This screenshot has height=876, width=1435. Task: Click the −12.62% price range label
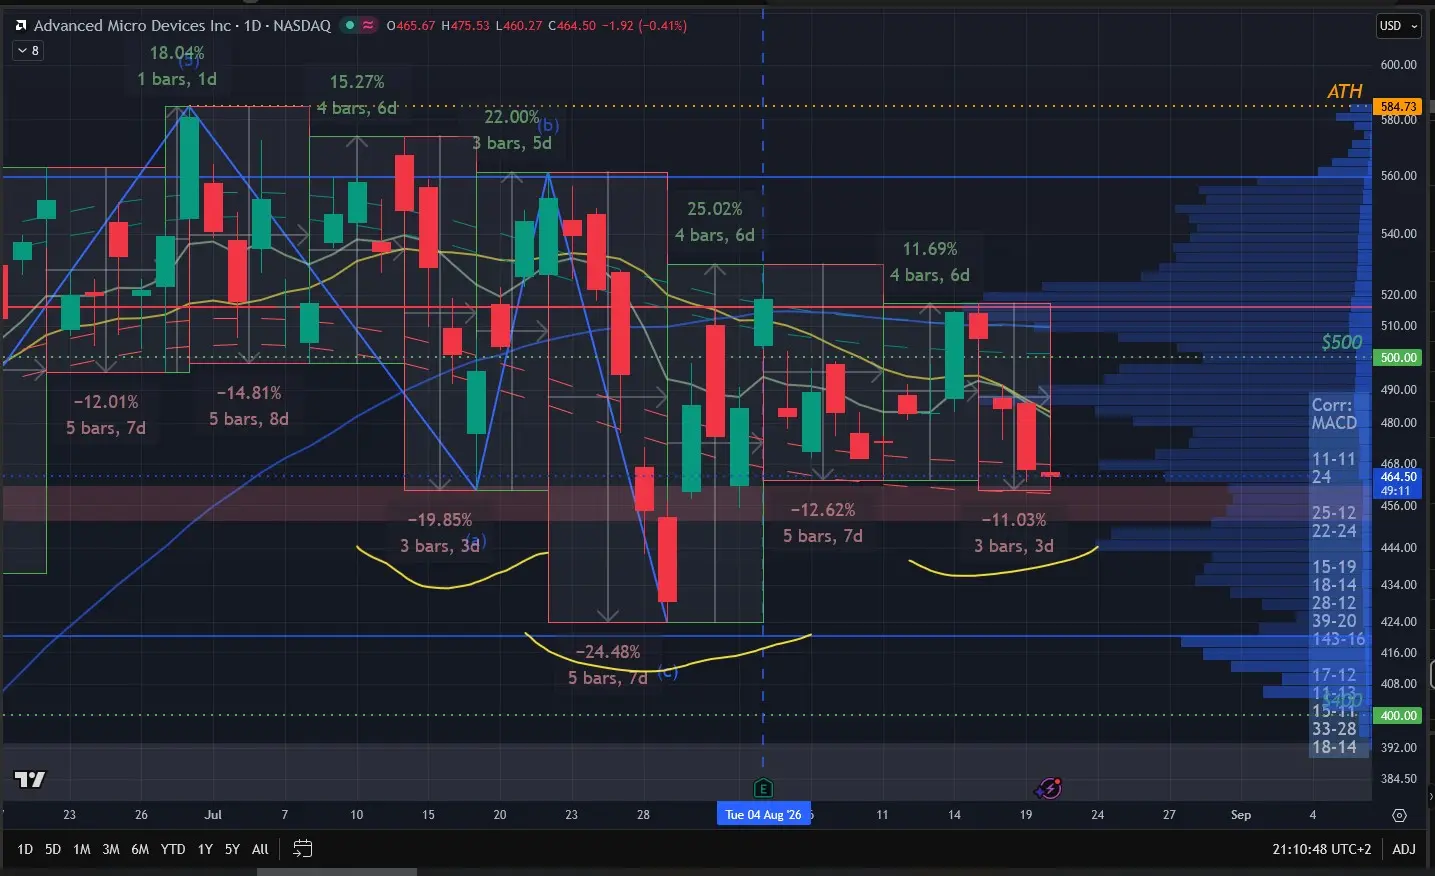tap(823, 510)
